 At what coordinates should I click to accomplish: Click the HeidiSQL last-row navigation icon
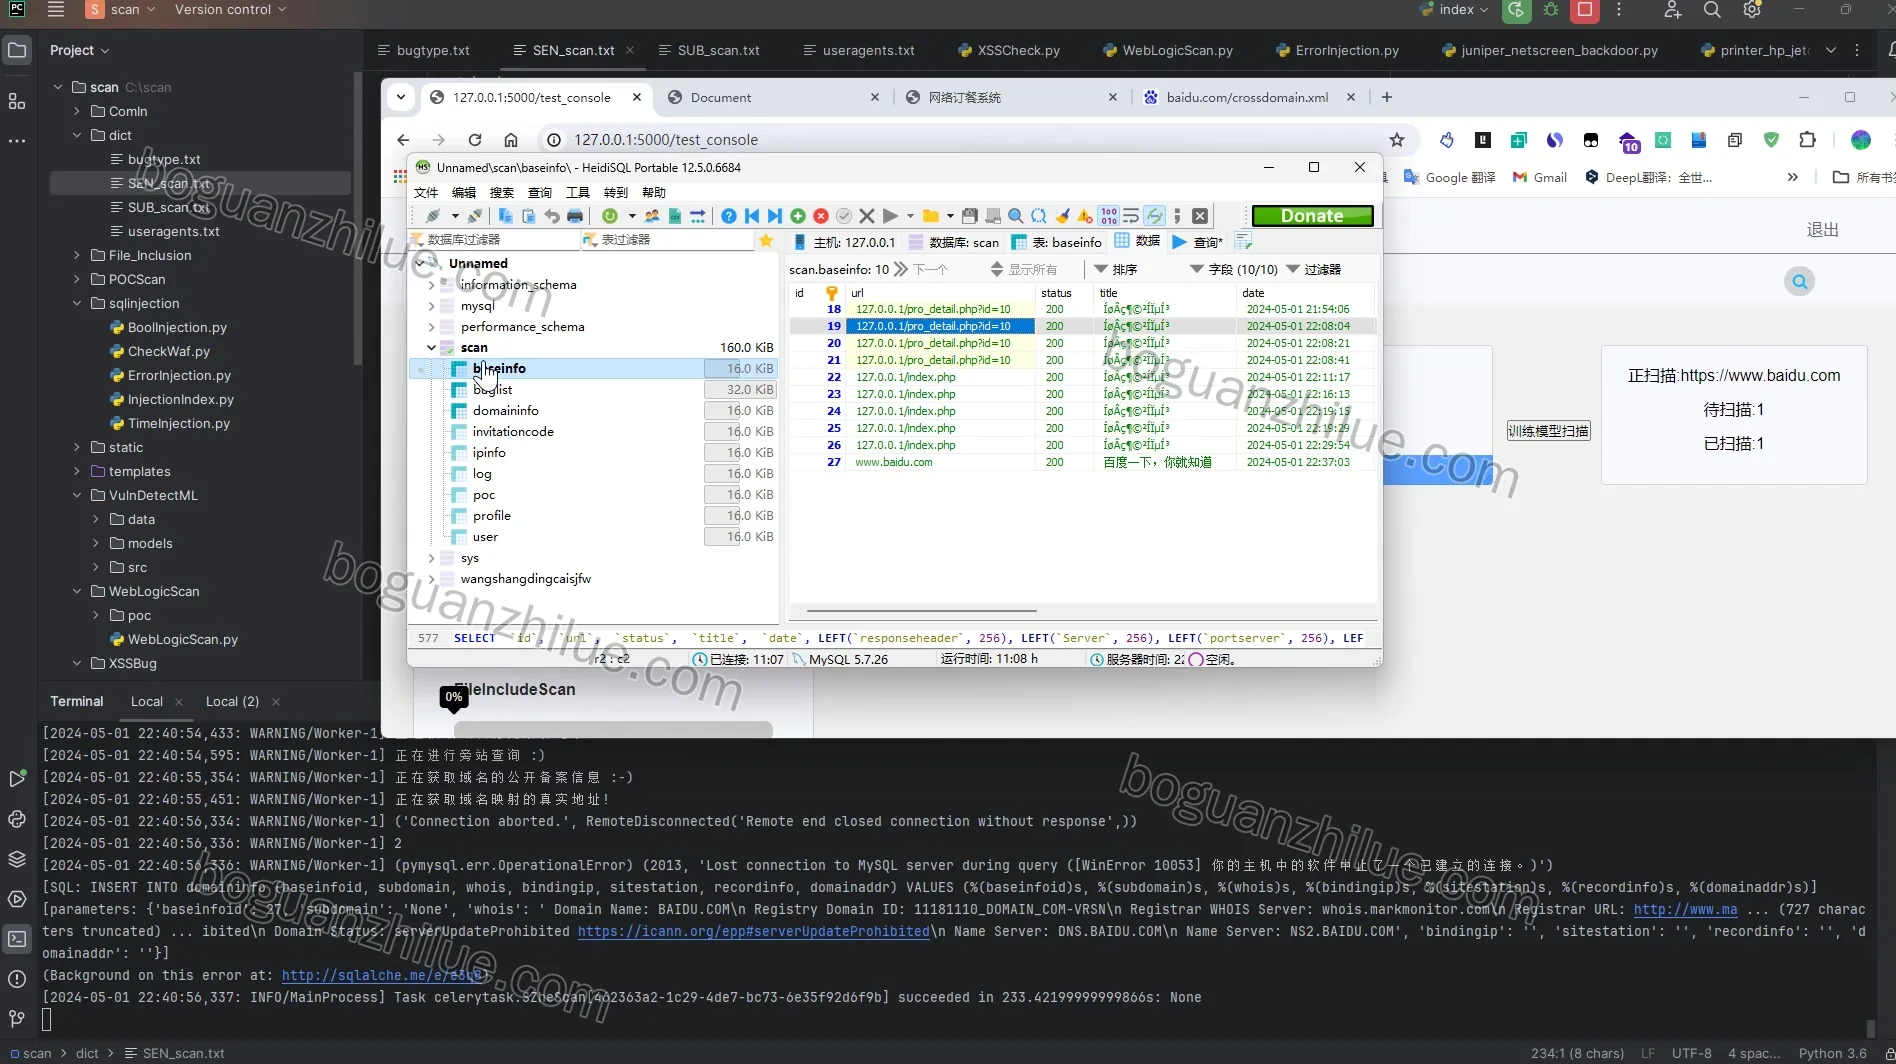point(774,216)
